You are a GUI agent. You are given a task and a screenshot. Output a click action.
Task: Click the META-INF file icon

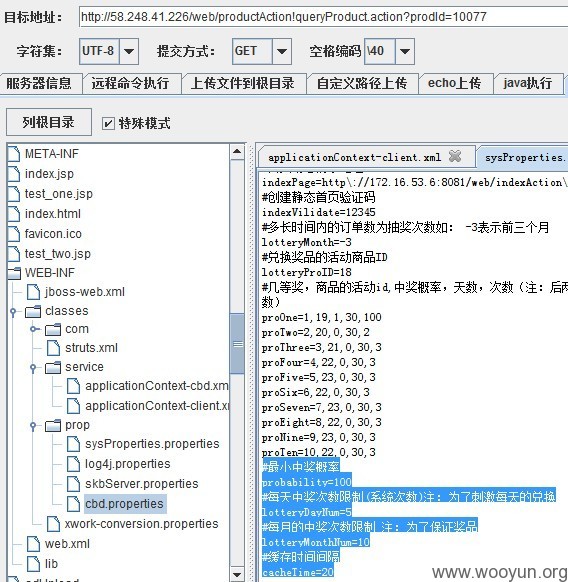(14, 153)
